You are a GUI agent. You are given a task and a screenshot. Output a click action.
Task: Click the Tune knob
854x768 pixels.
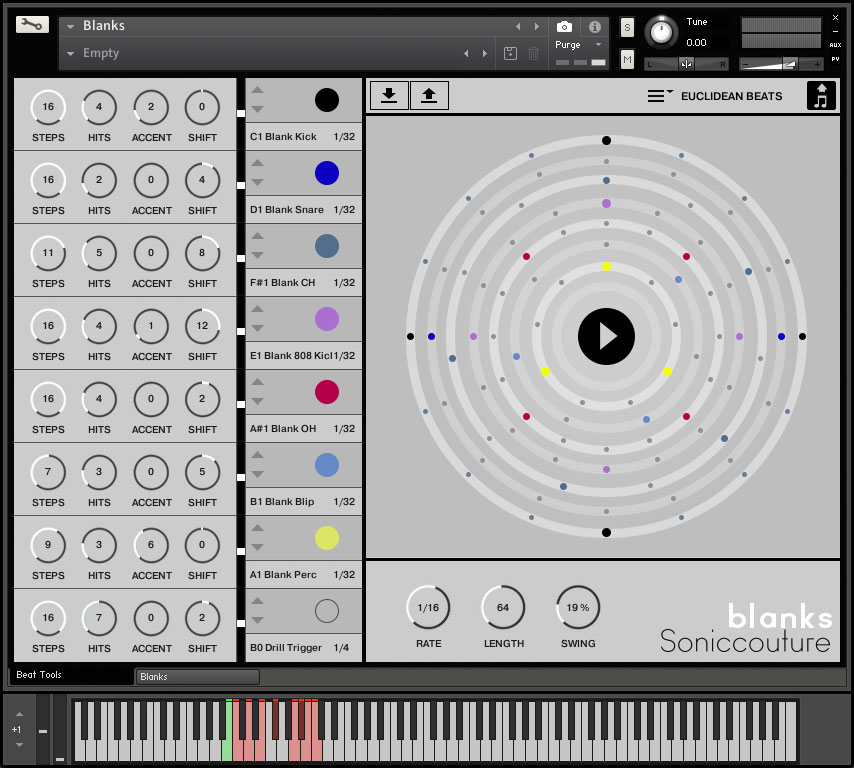point(661,32)
